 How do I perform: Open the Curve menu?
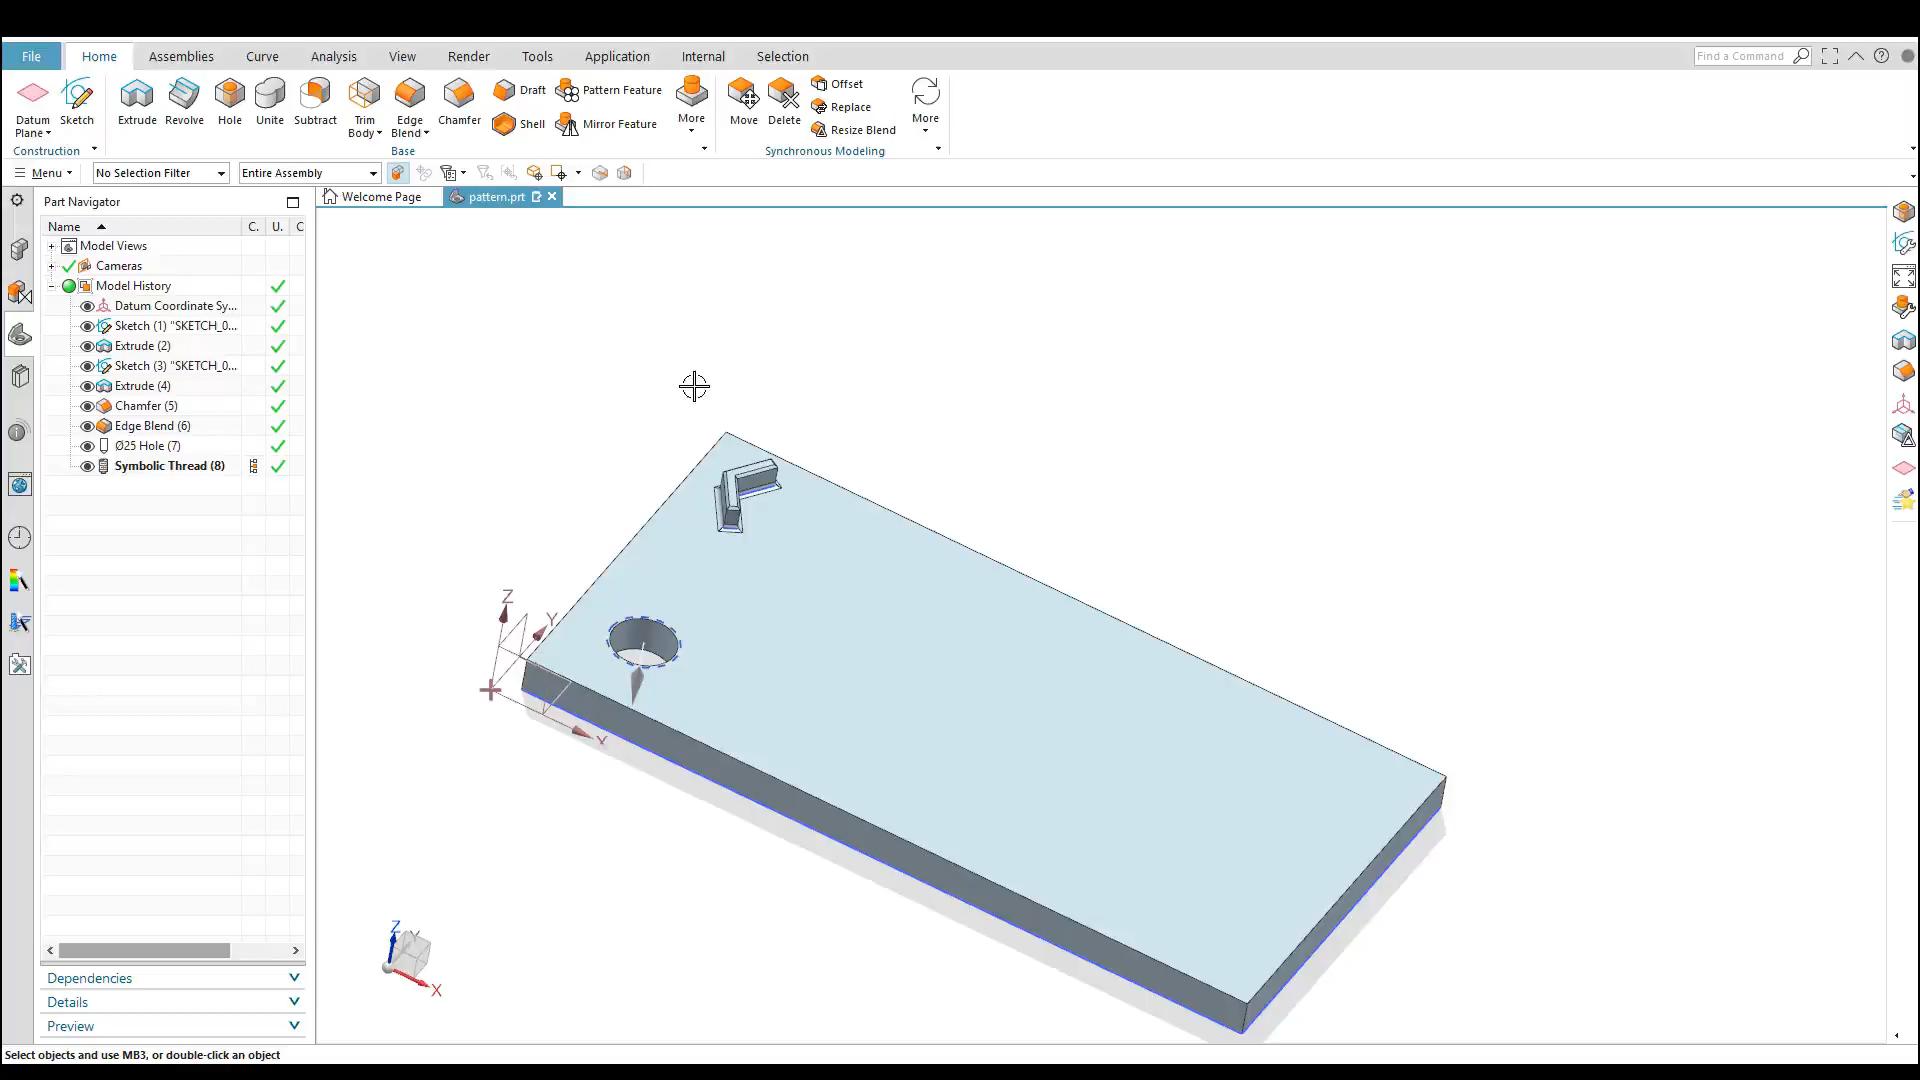(x=261, y=55)
